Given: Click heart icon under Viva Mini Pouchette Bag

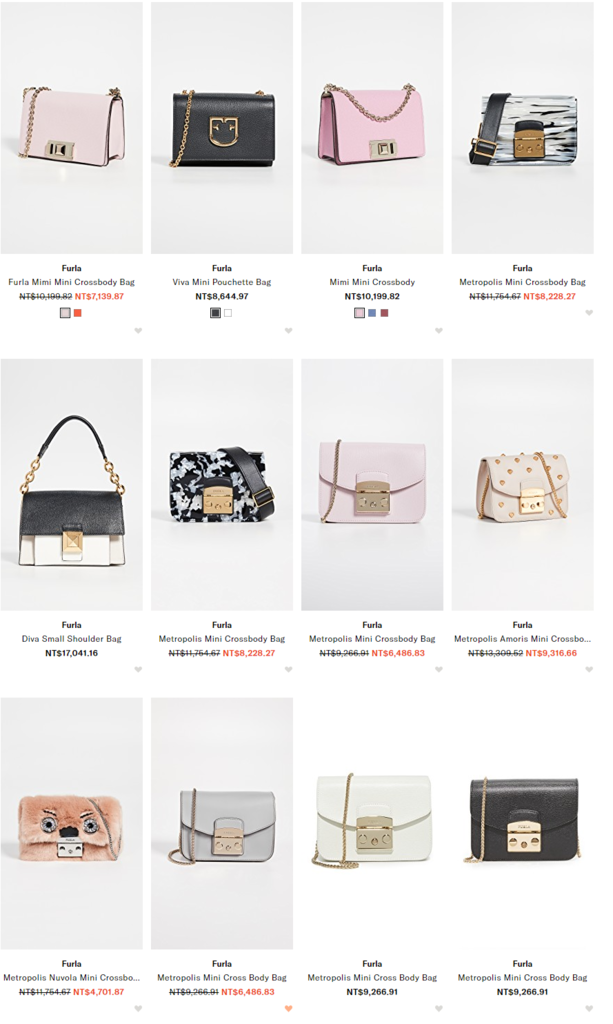Looking at the screenshot, I should pyautogui.click(x=289, y=330).
